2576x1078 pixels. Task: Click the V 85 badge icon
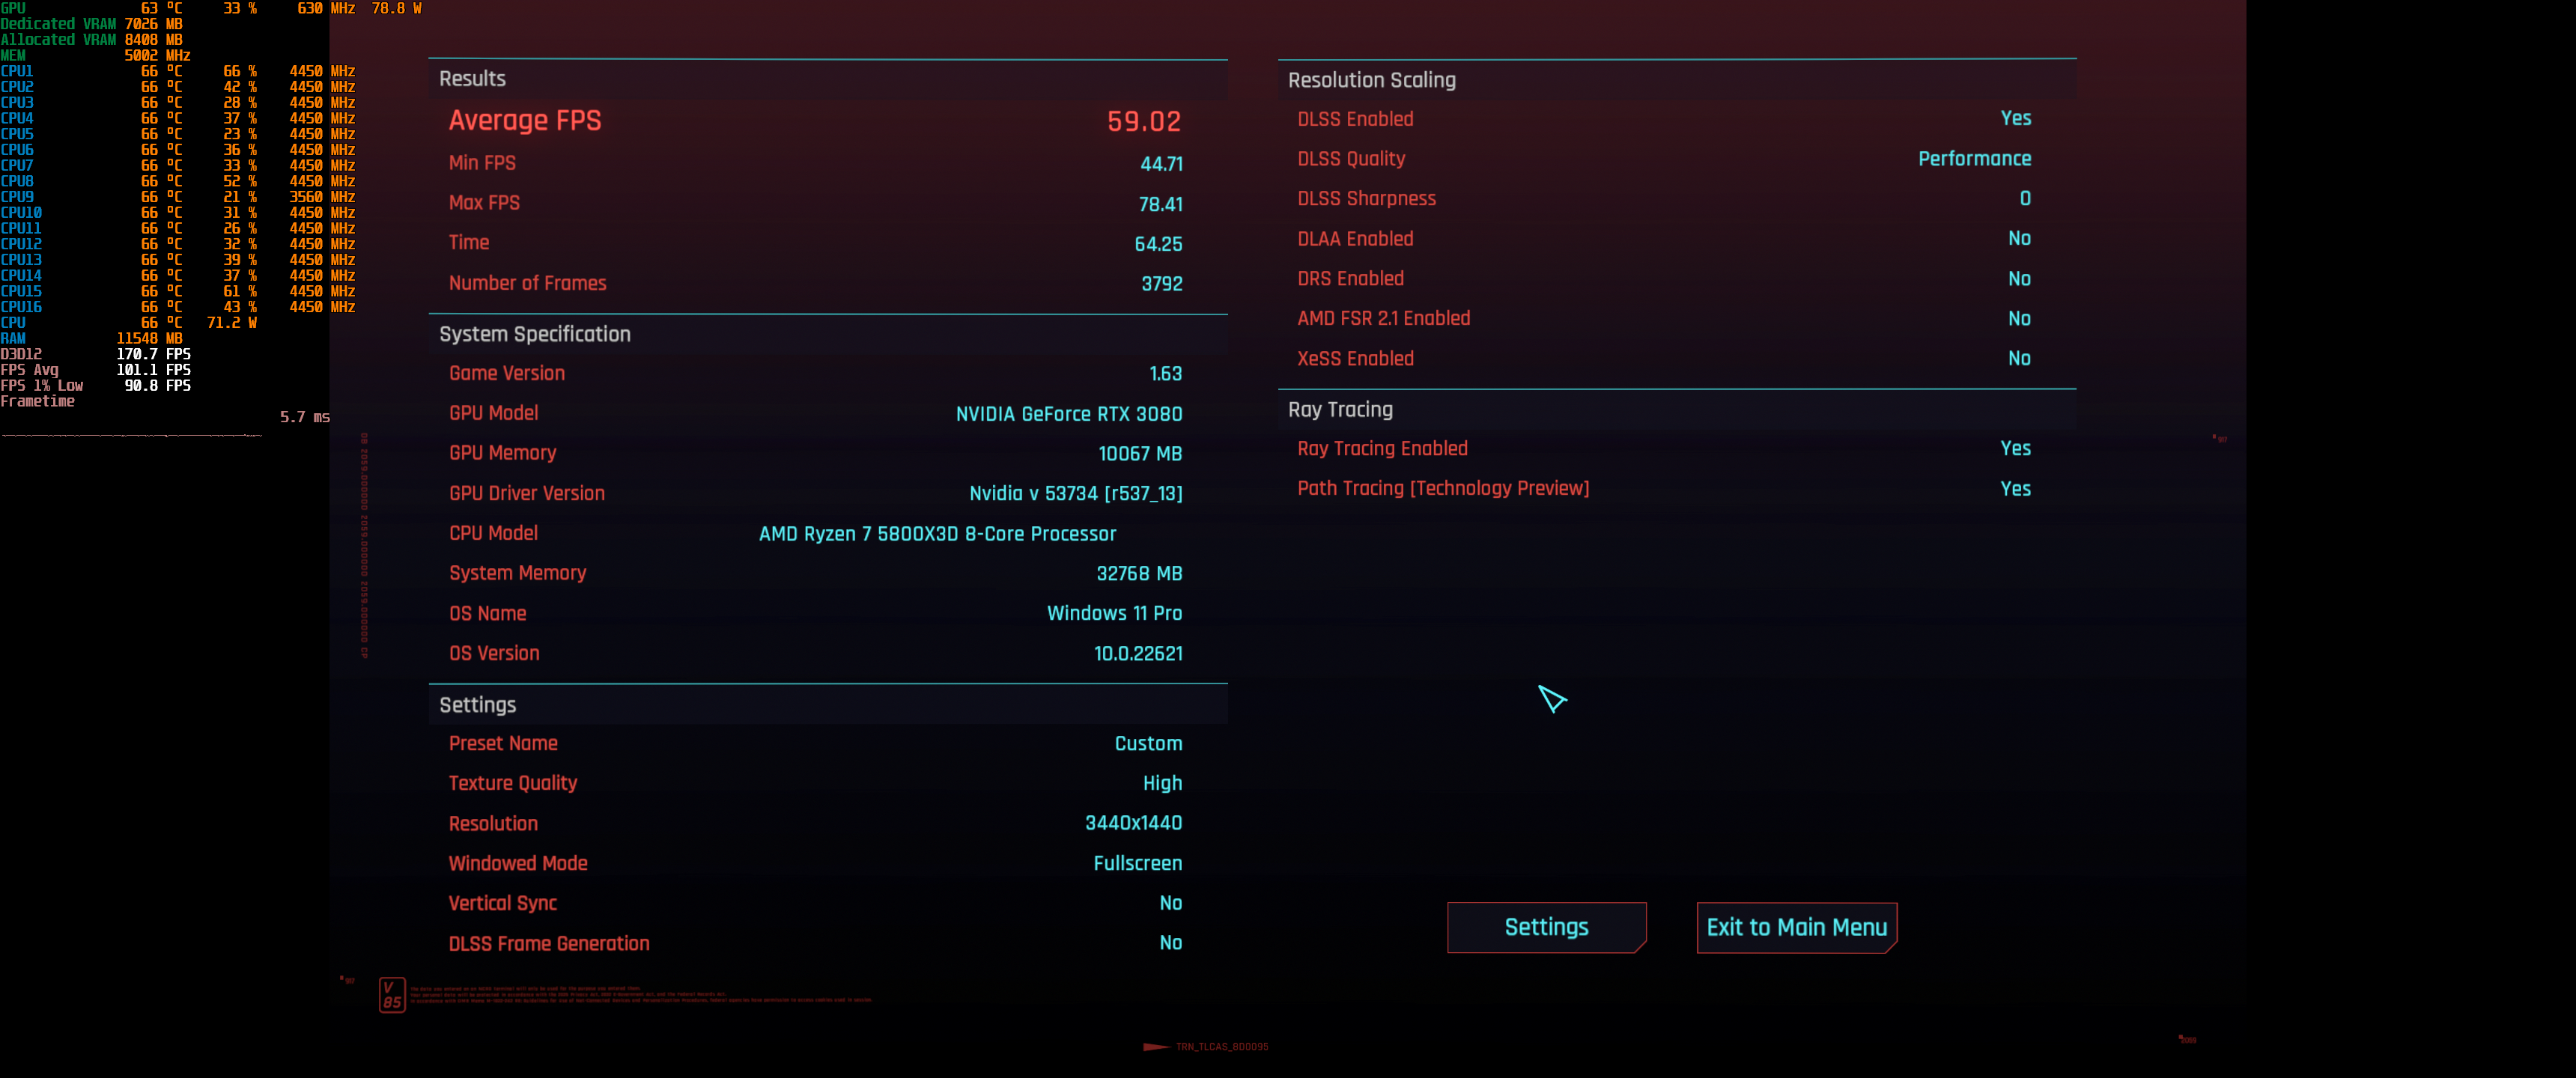click(392, 994)
